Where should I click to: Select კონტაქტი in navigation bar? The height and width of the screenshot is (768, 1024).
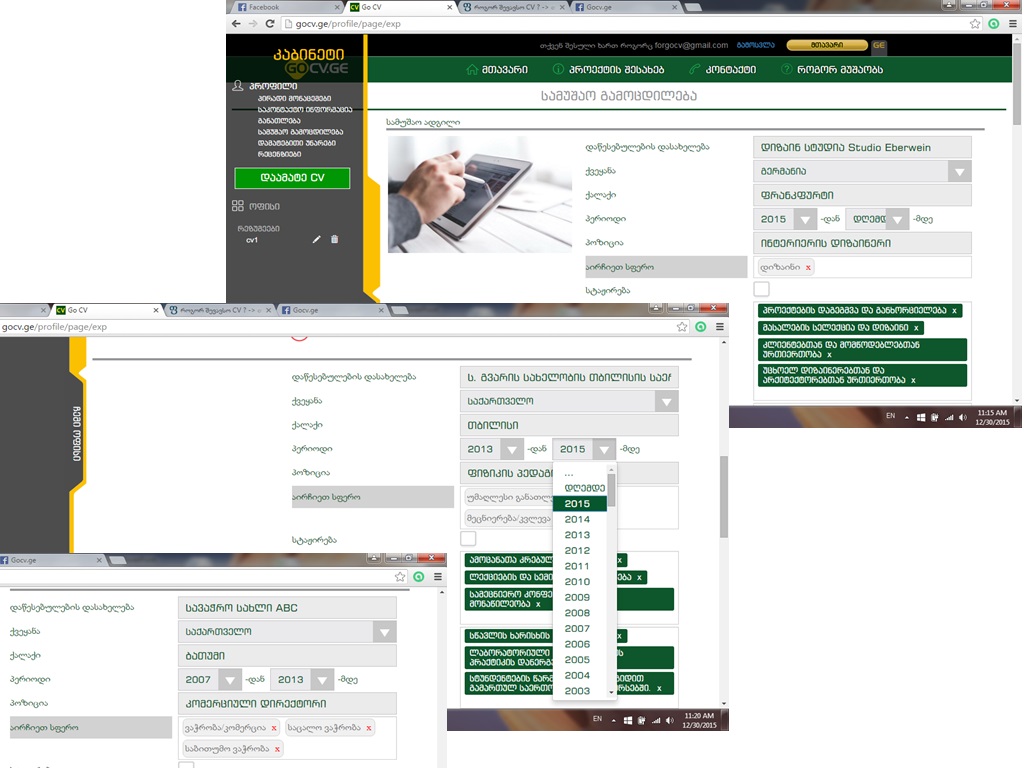[722, 69]
